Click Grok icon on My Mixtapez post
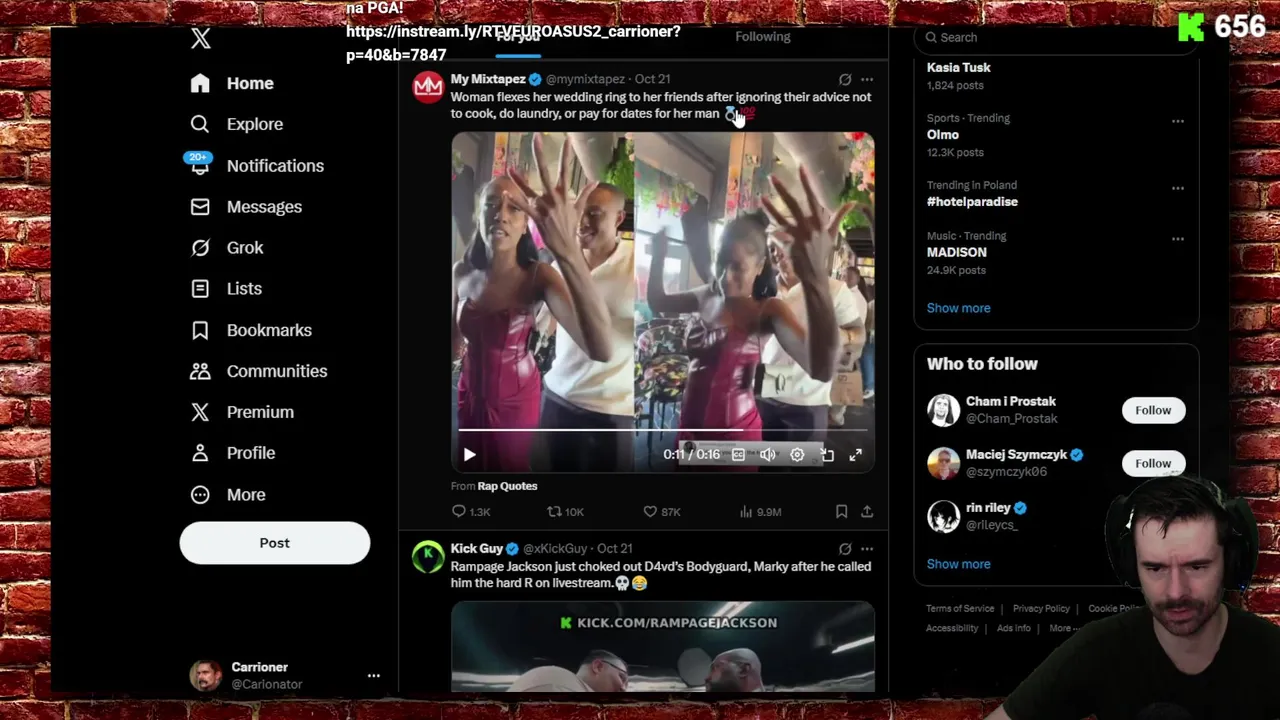Image resolution: width=1280 pixels, height=720 pixels. coord(845,79)
